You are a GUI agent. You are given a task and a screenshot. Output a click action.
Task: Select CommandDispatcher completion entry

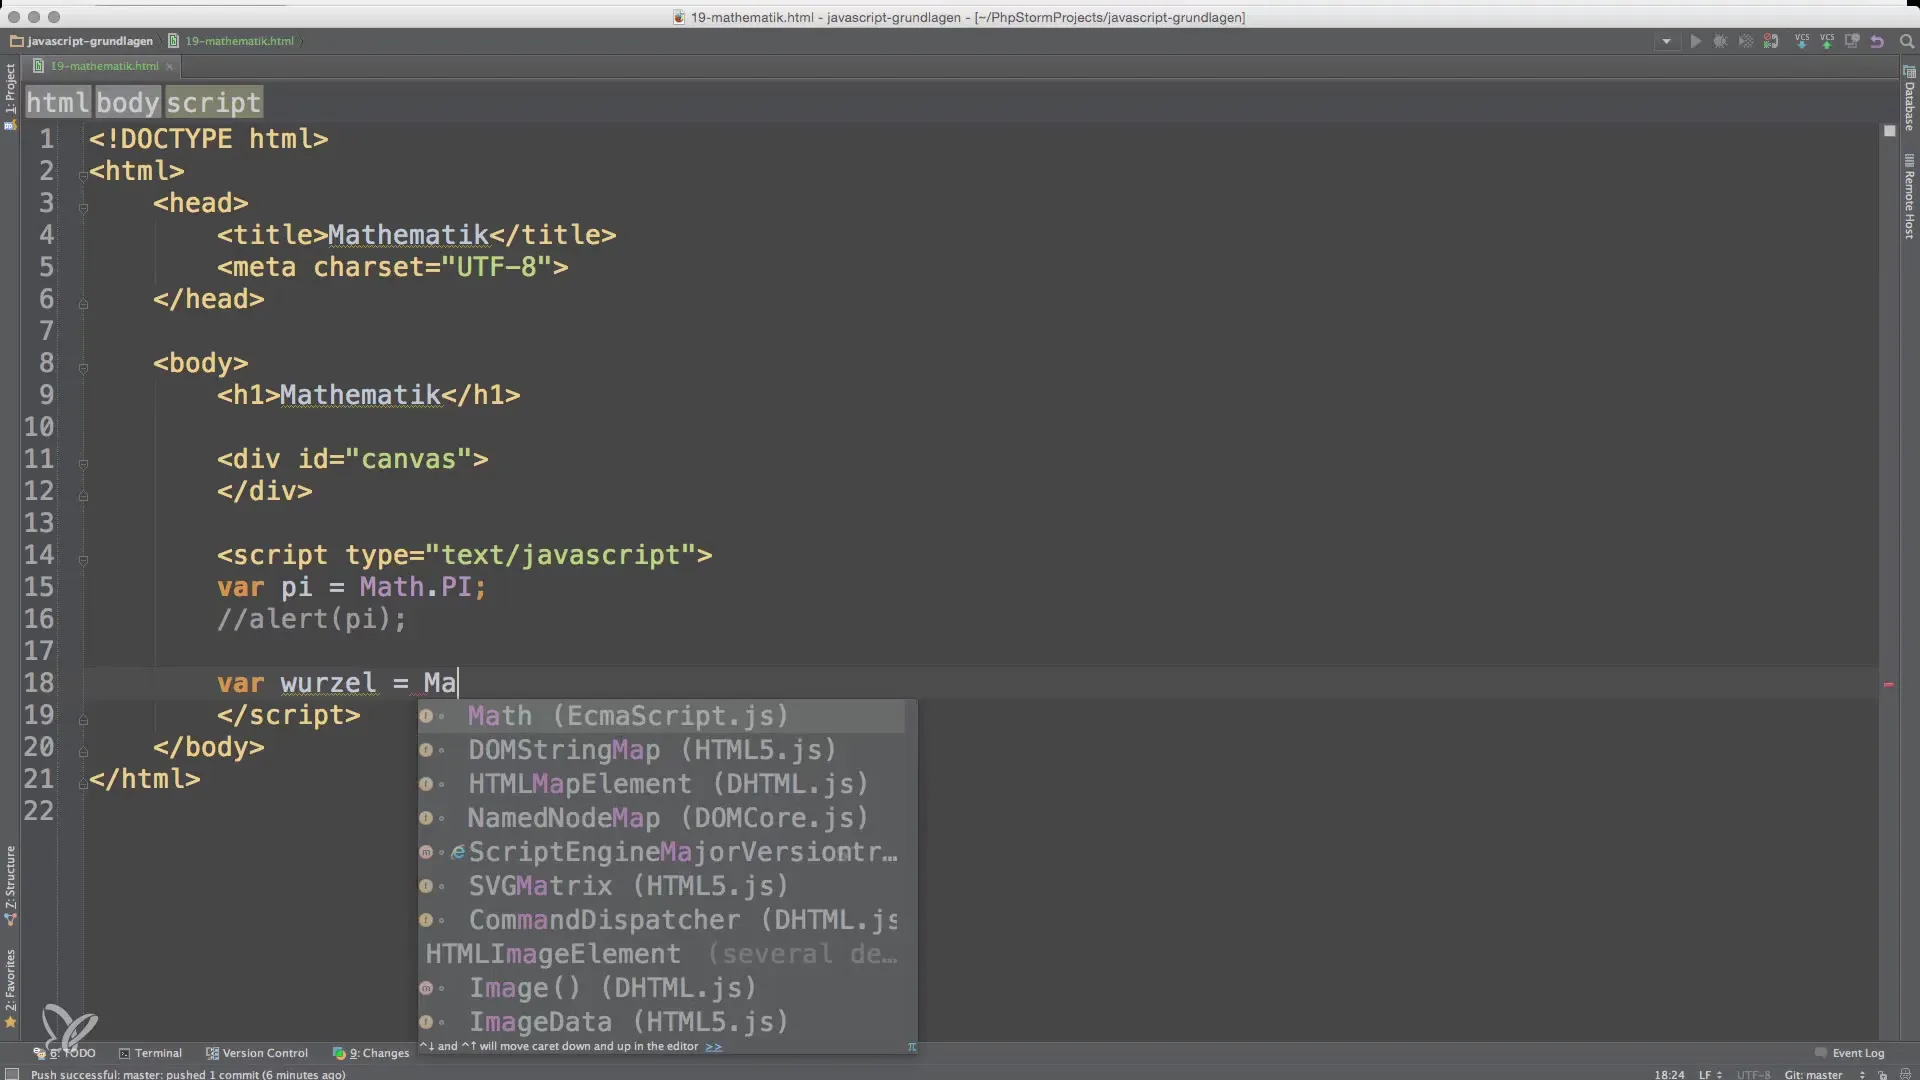click(661, 920)
